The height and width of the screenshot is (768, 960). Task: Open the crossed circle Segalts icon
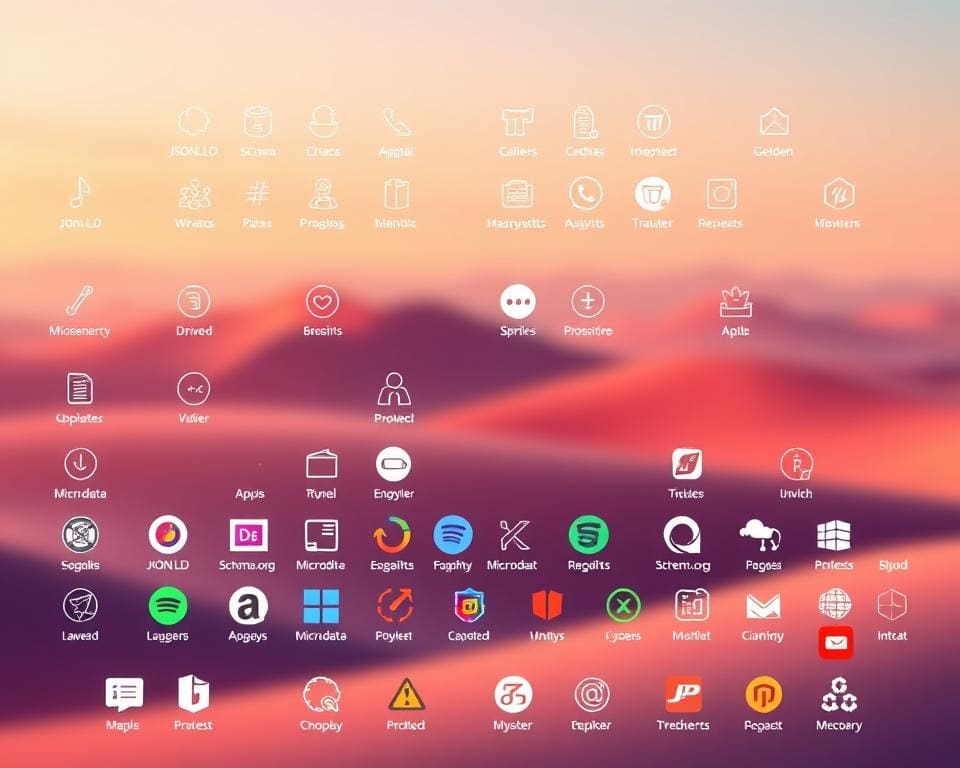click(80, 535)
